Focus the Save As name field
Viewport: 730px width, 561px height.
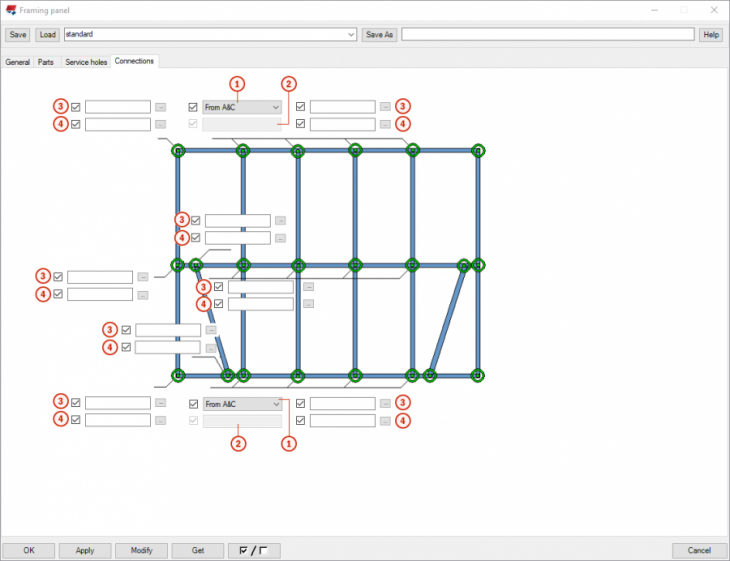pyautogui.click(x=548, y=34)
